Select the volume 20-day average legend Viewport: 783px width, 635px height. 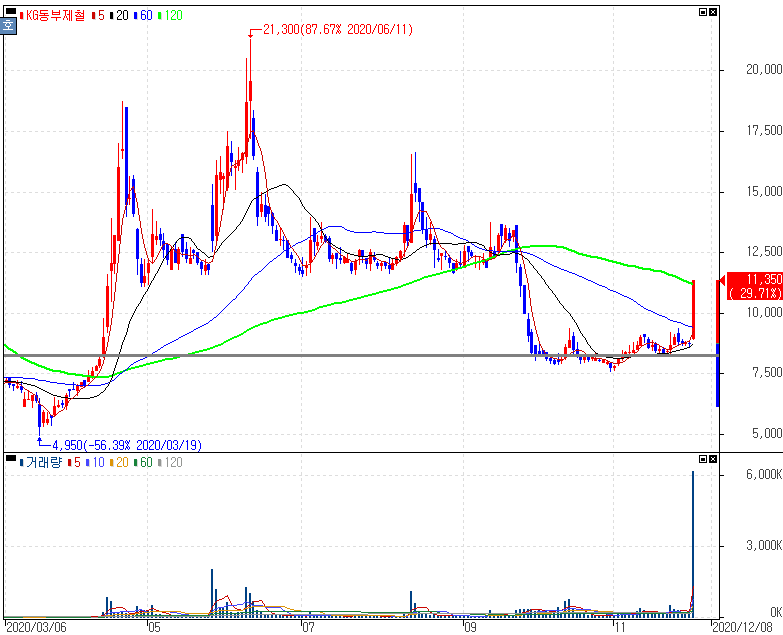[x=119, y=462]
